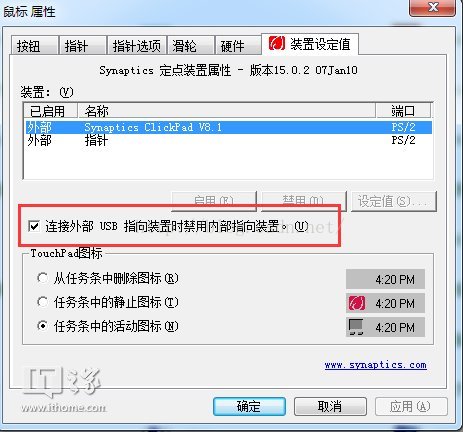This screenshot has height=432, width=463.
Task: Switch to the 指针 tab
Action: (x=82, y=45)
